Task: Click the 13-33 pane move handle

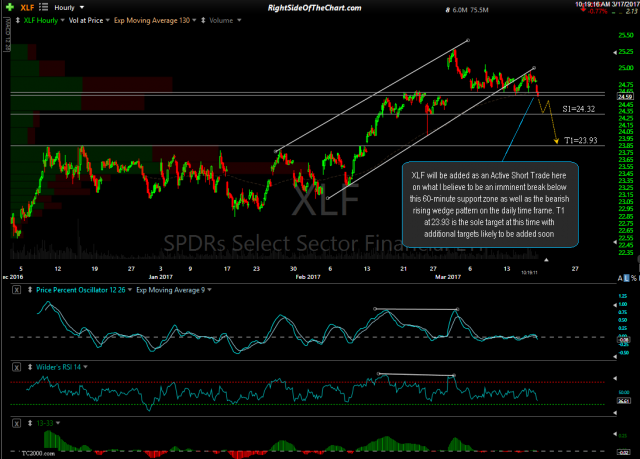Action: pos(30,423)
